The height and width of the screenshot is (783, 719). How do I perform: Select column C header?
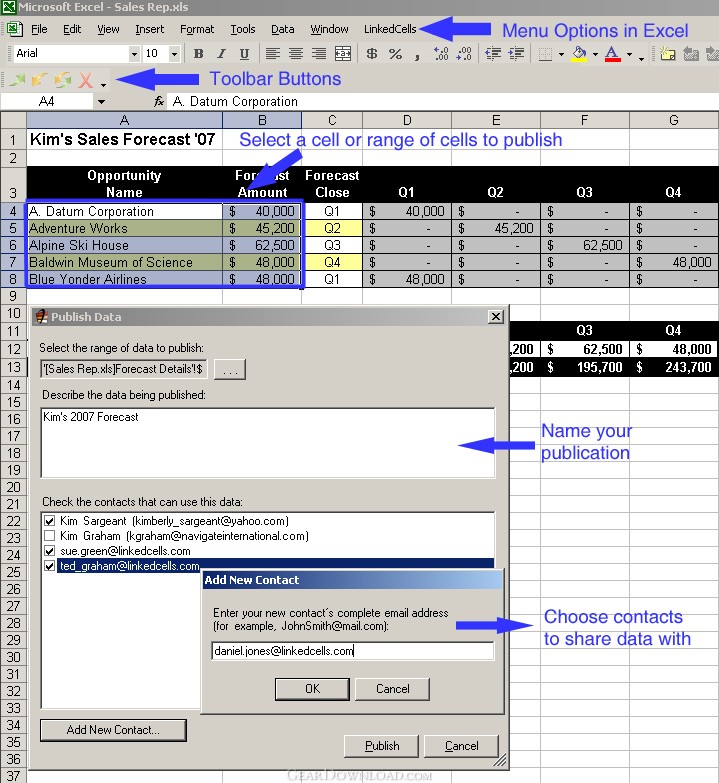coord(332,120)
